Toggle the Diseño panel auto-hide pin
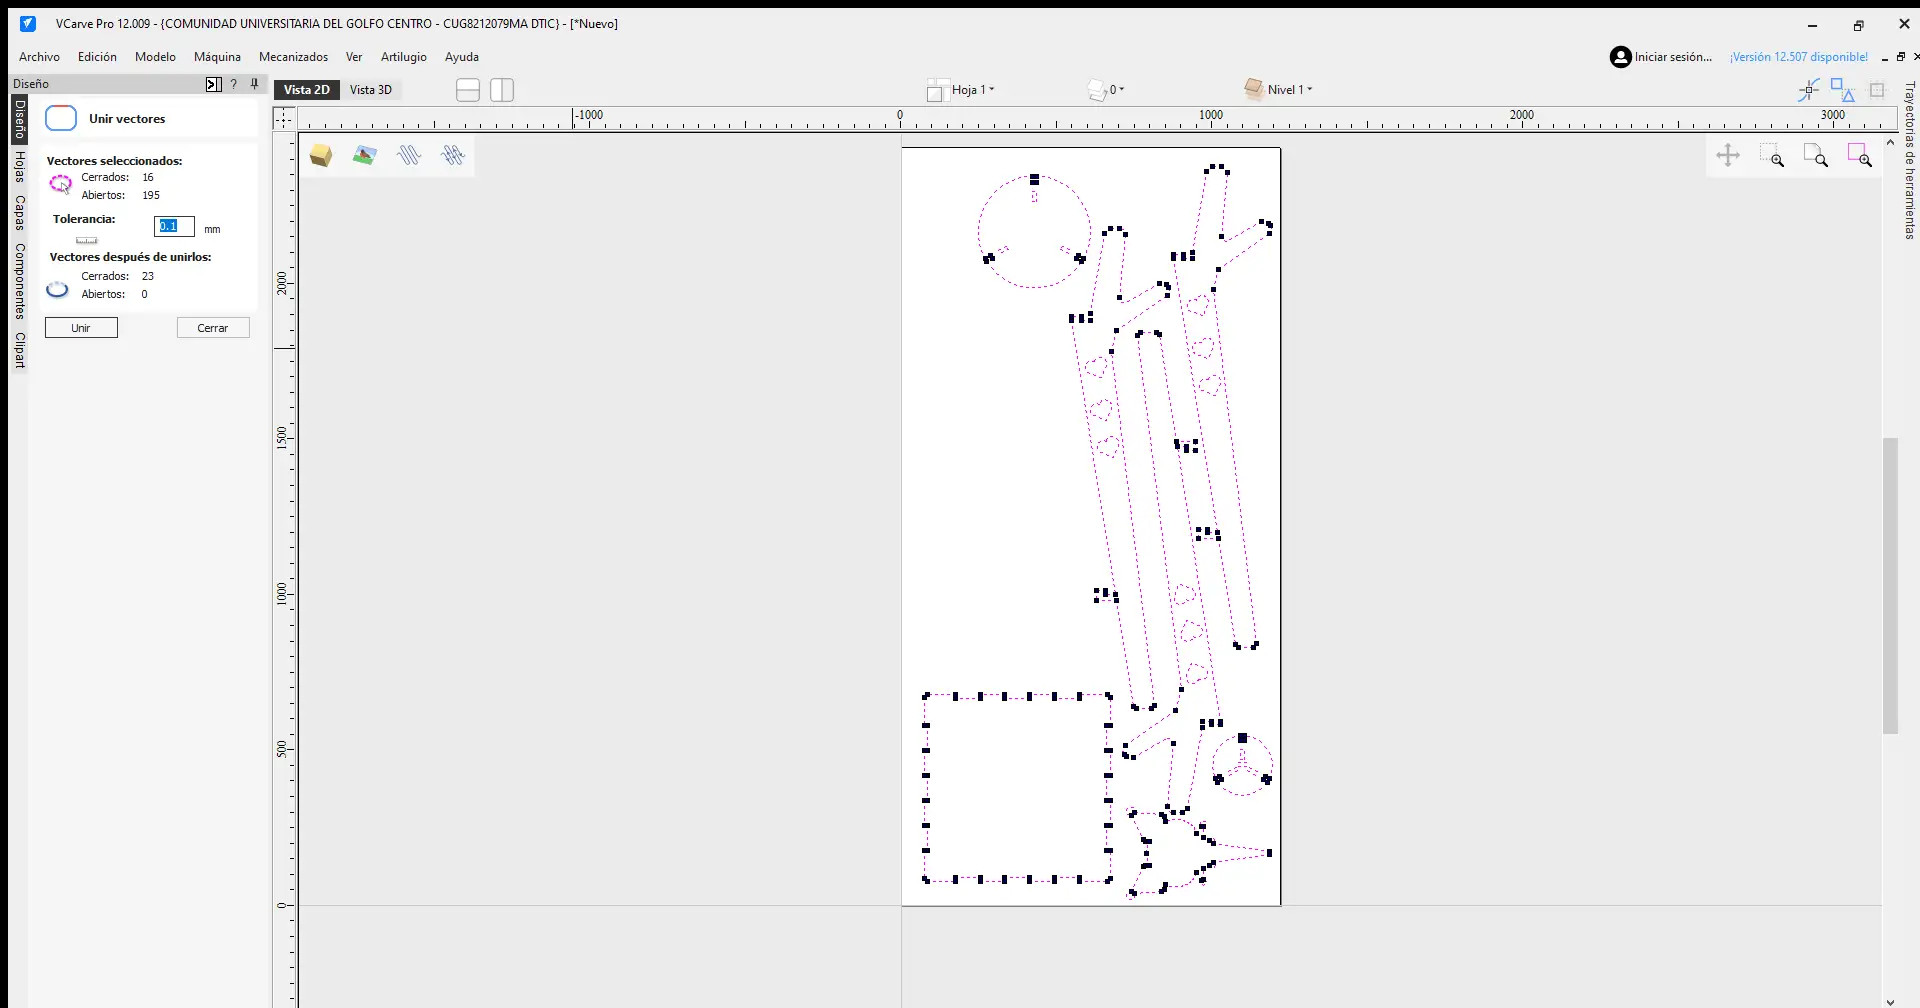The image size is (1920, 1008). coord(255,84)
